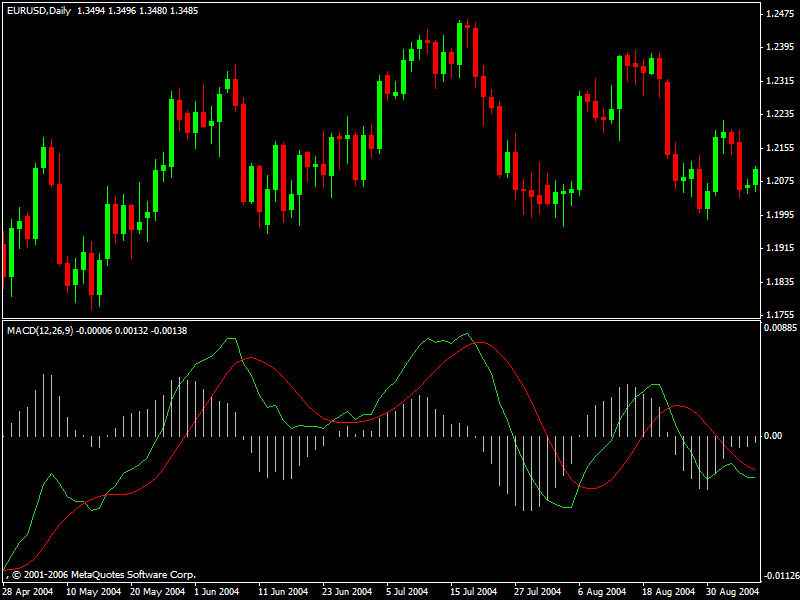Select the 1.1995 price axis value
The width and height of the screenshot is (800, 600).
(780, 215)
